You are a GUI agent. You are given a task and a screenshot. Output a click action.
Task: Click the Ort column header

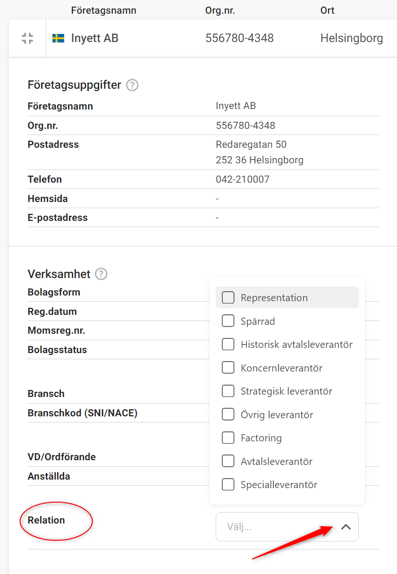tap(327, 10)
